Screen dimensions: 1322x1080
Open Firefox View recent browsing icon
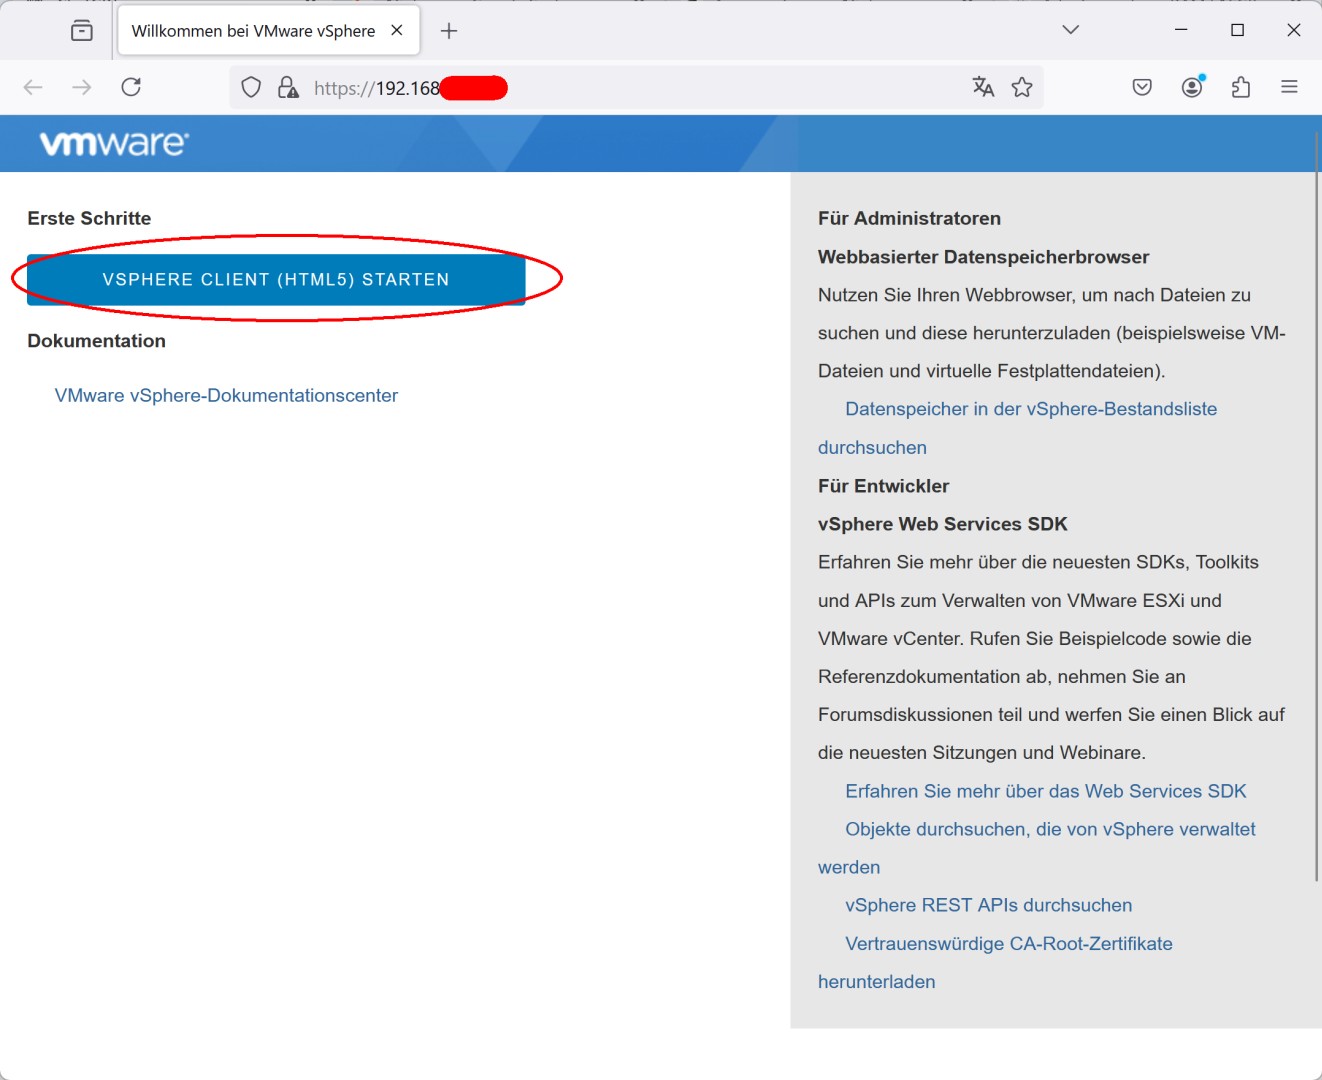(x=82, y=31)
